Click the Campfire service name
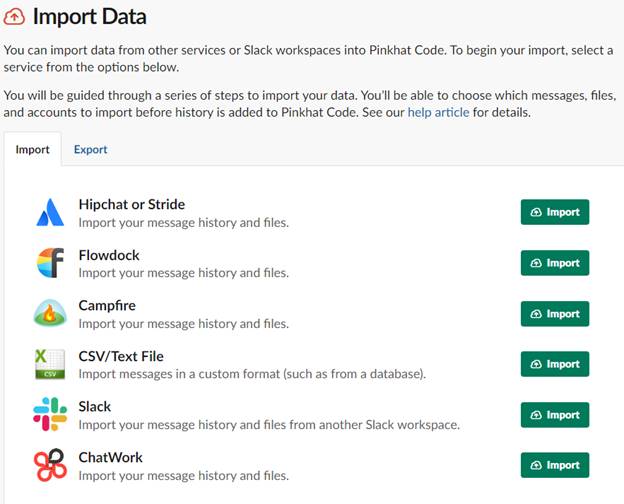This screenshot has width=624, height=504. pyautogui.click(x=107, y=306)
